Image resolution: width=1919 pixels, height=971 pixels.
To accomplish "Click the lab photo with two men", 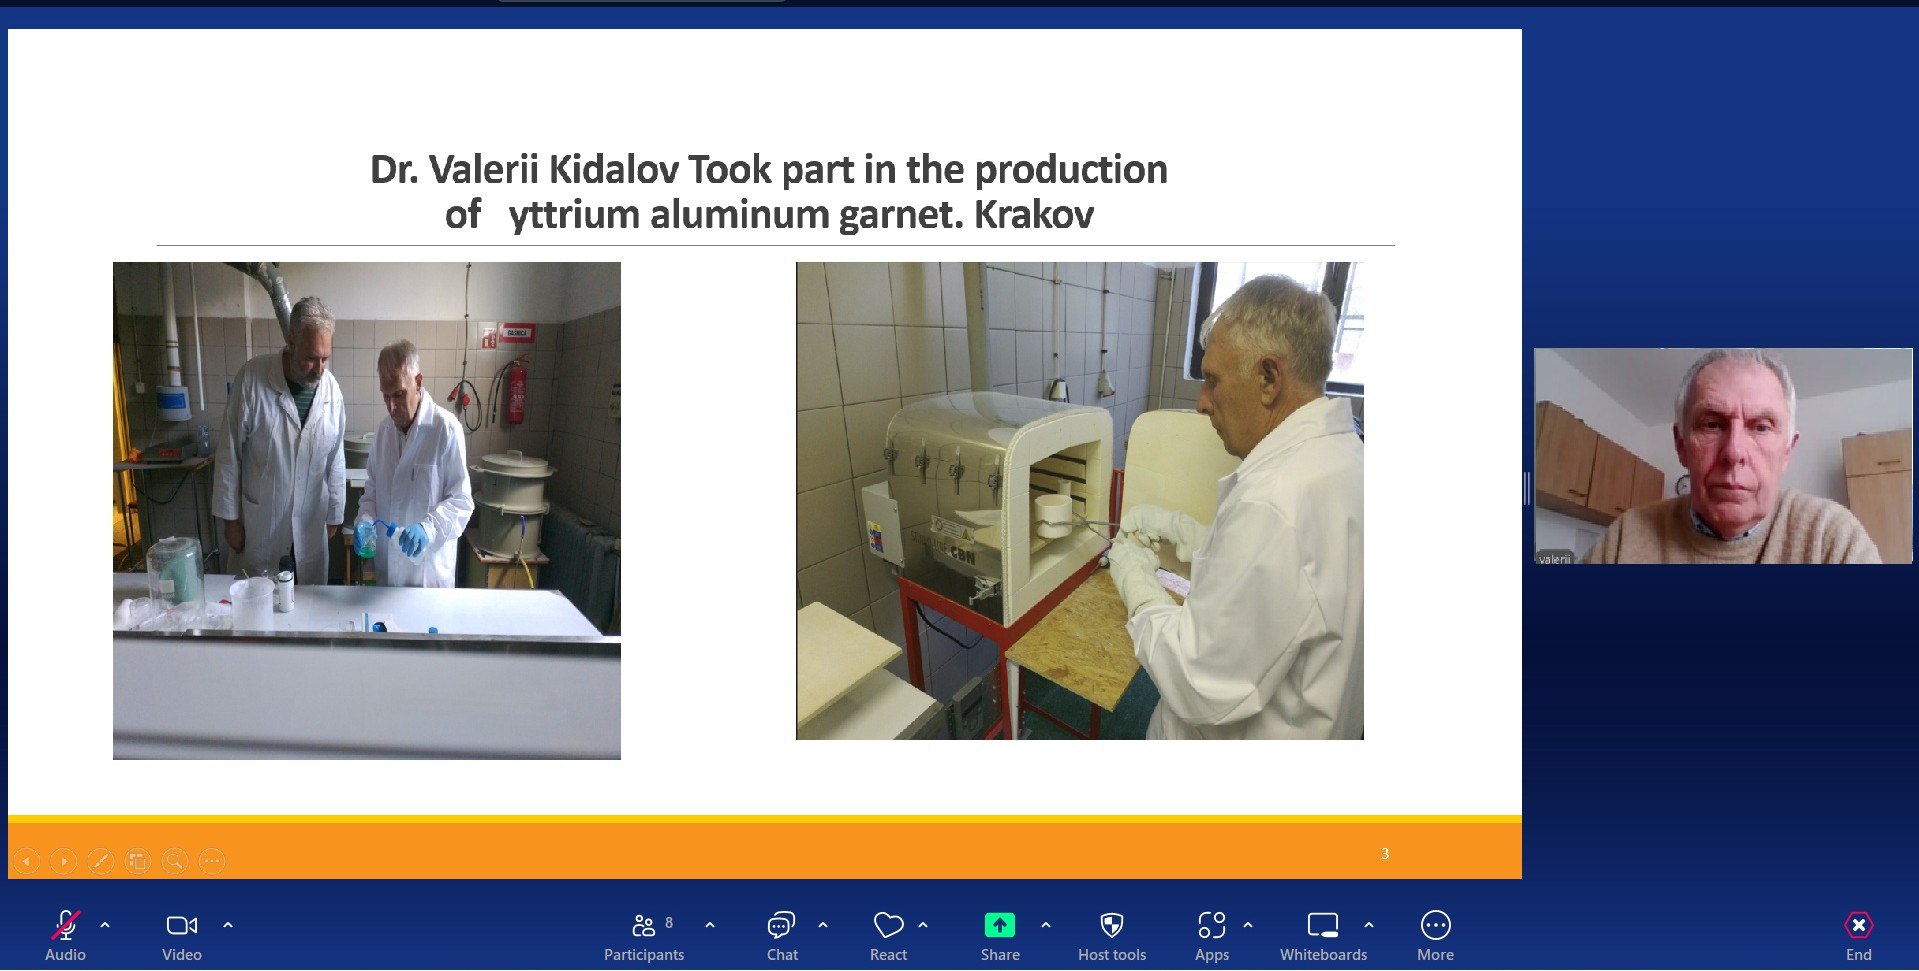I will (367, 510).
